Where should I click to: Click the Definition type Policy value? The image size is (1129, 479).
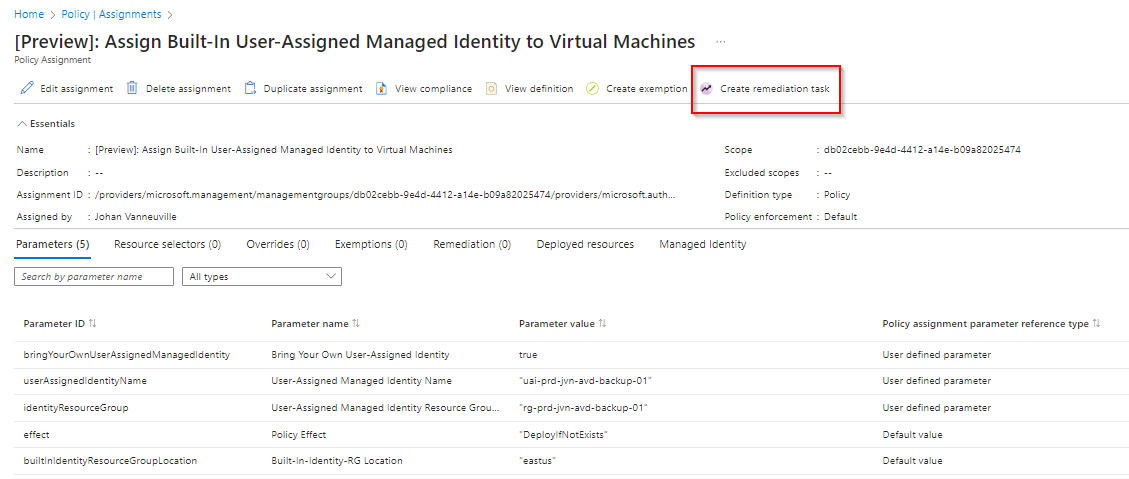click(837, 194)
